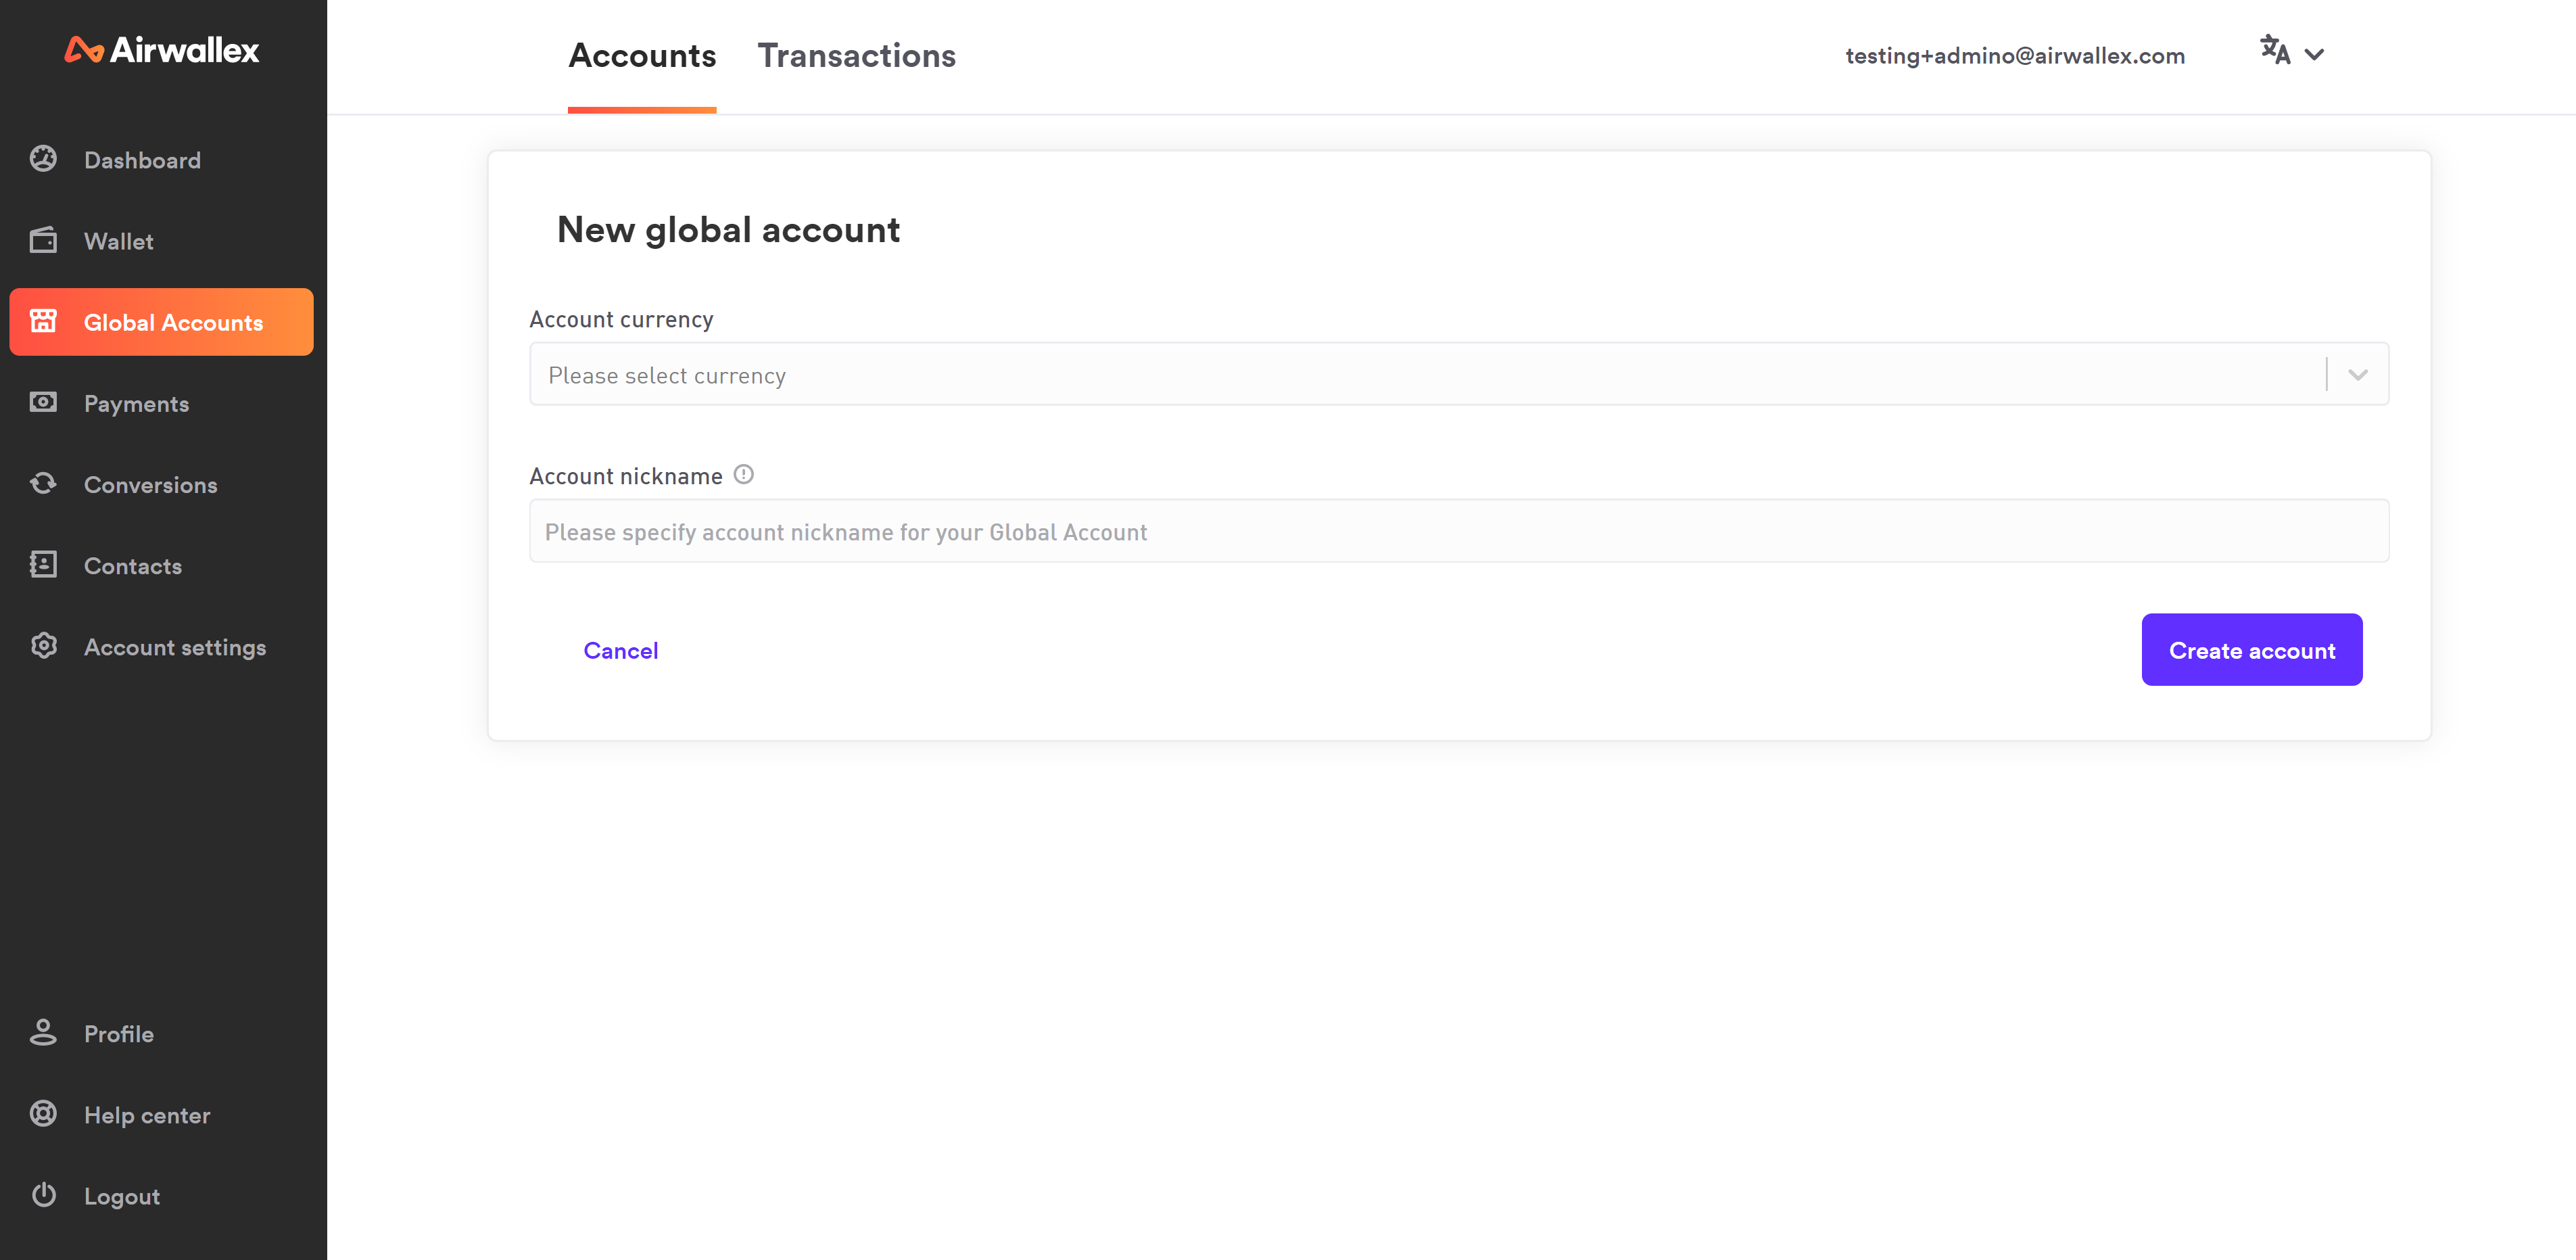The image size is (2576, 1260).
Task: Click the Dashboard gauge icon
Action: click(x=43, y=159)
